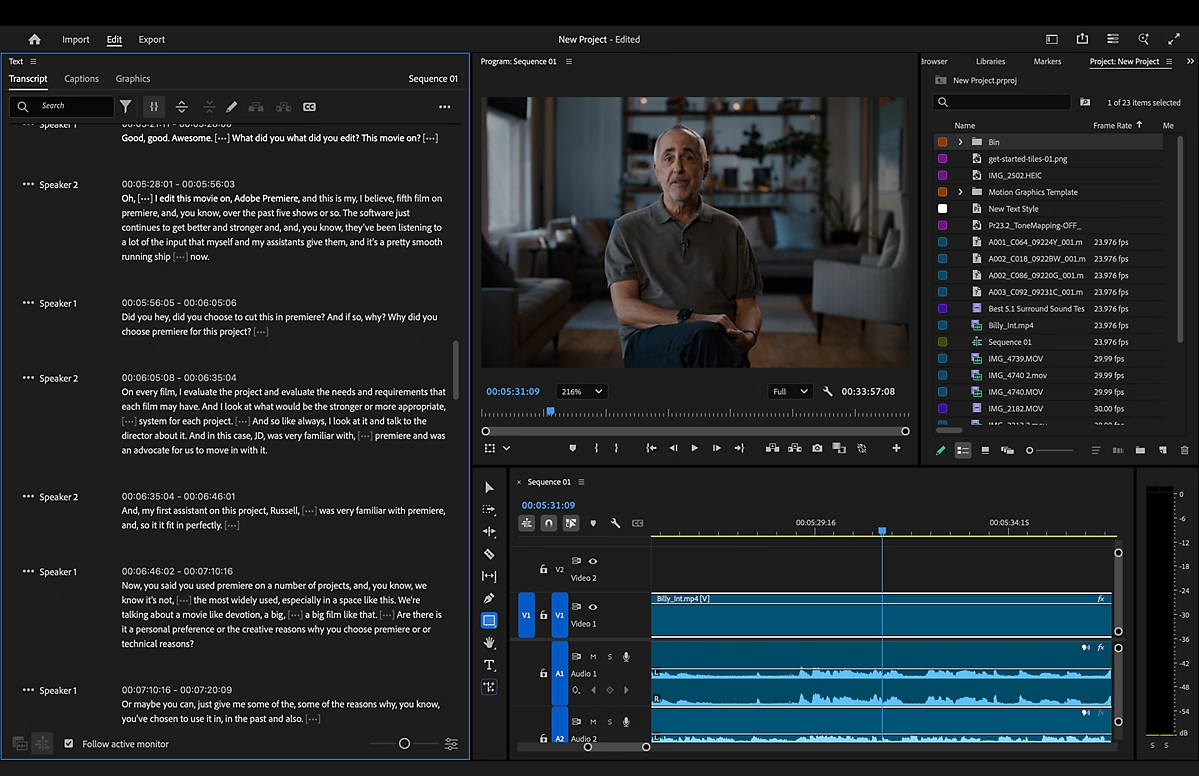Hide the Video 2 track with eye icon
The image size is (1199, 776).
pos(593,562)
